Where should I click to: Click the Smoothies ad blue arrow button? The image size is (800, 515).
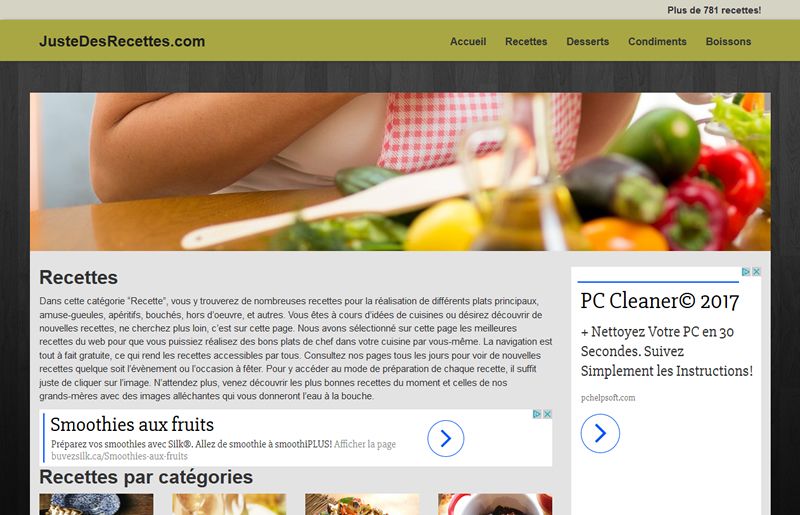point(445,438)
